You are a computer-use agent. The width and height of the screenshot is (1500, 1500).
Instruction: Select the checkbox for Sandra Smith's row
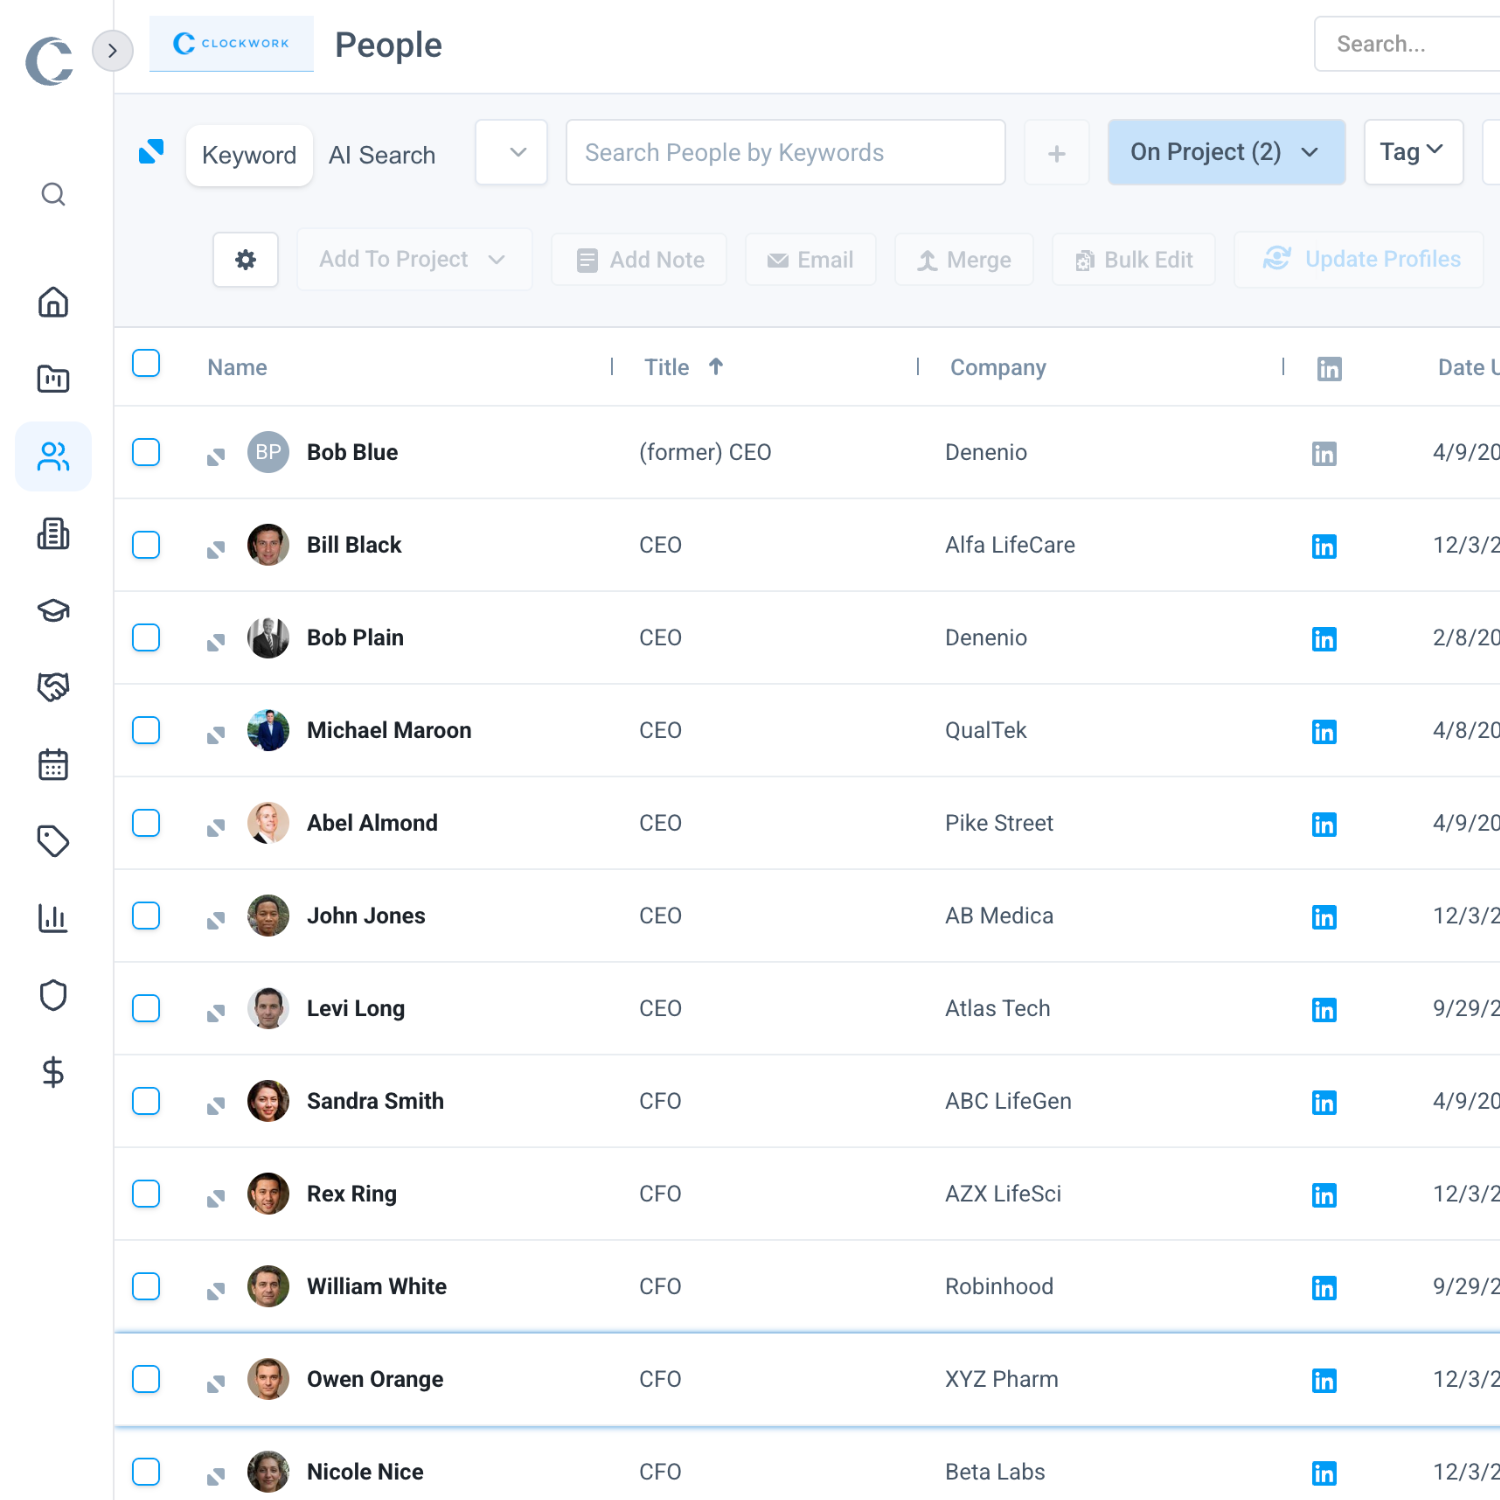pos(146,1101)
